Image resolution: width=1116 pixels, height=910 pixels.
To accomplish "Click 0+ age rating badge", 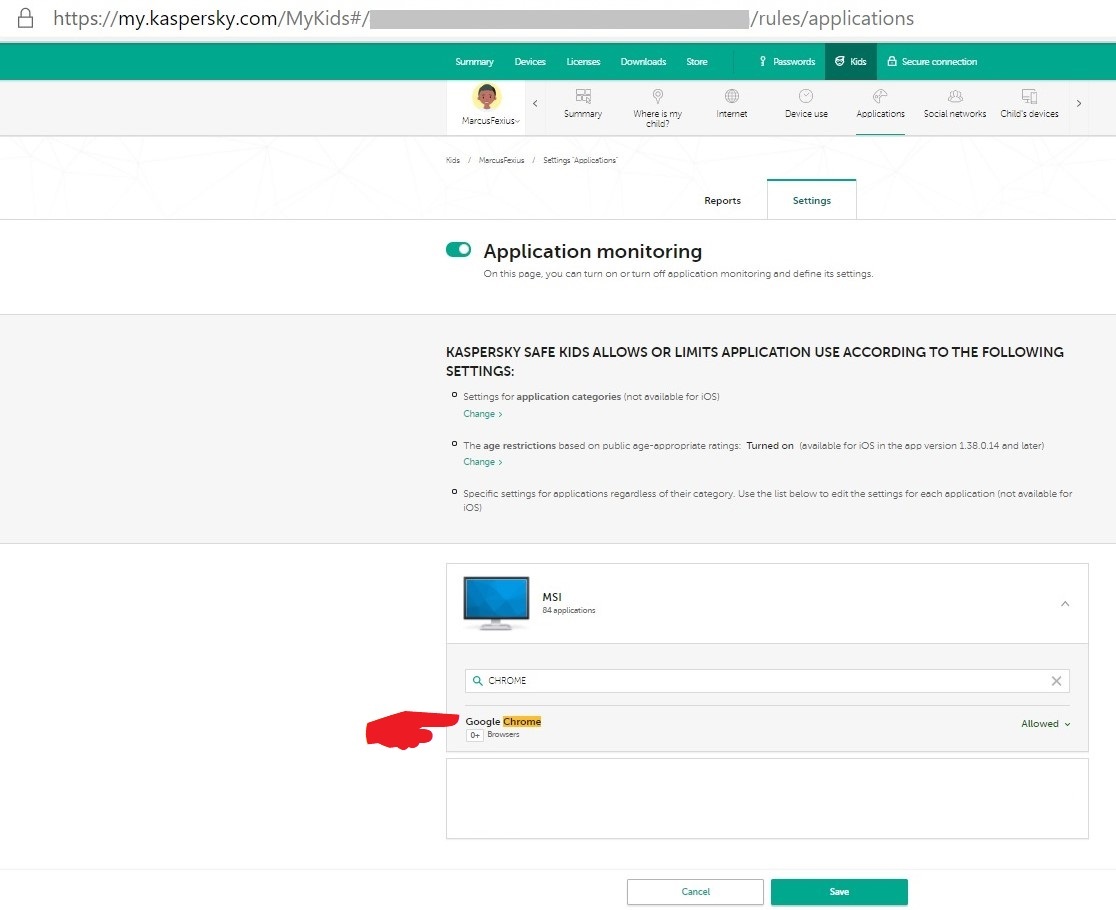I will 475,735.
